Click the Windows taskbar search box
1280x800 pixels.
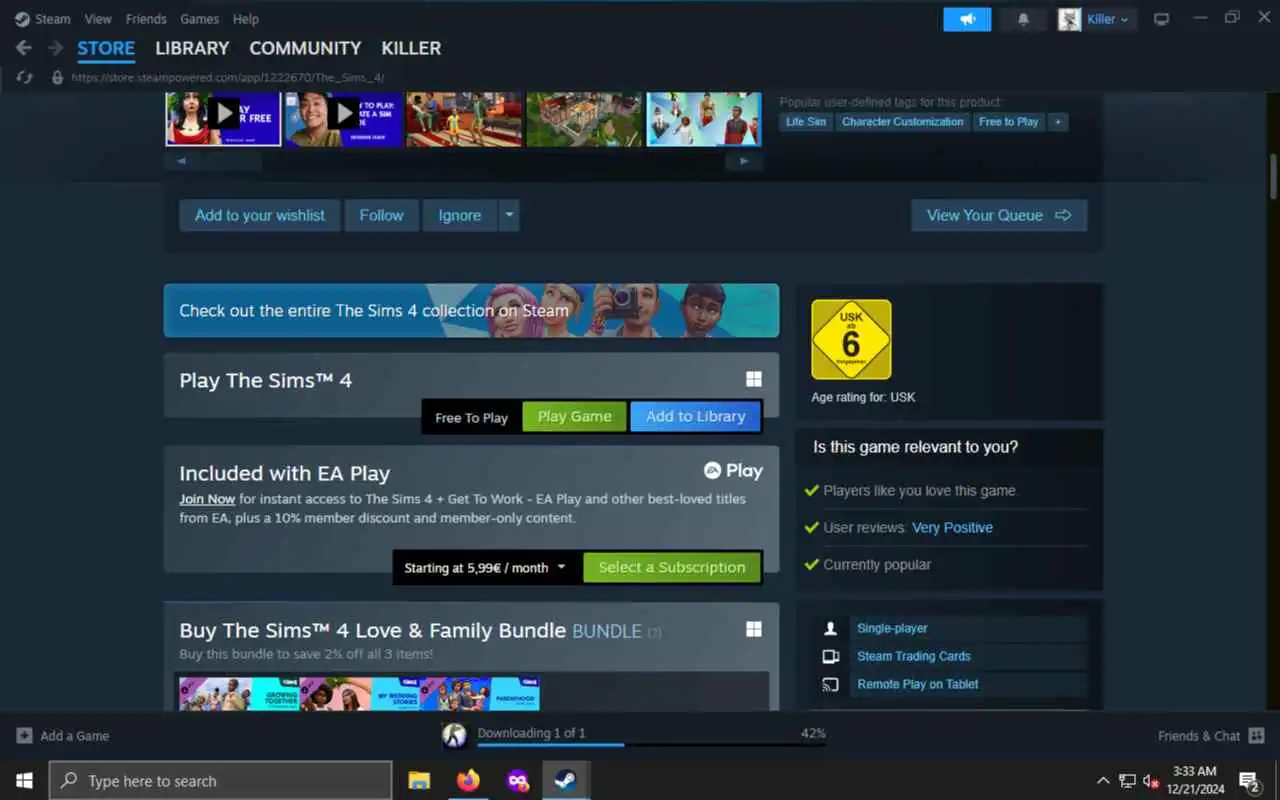point(220,781)
